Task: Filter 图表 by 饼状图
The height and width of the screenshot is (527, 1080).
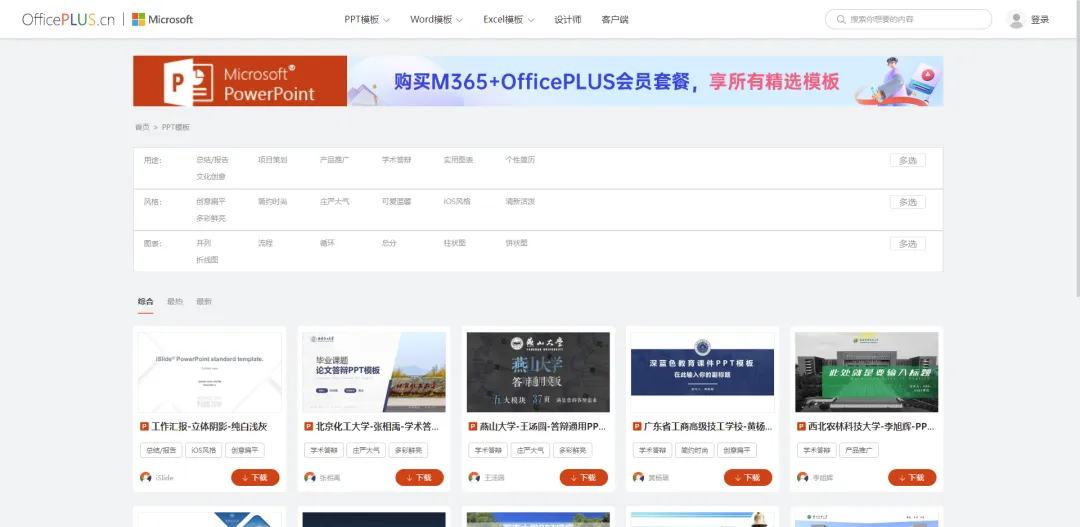Action: pyautogui.click(x=517, y=243)
